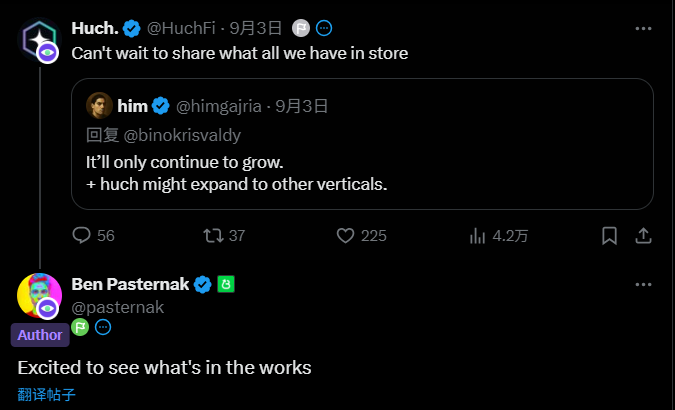This screenshot has height=410, width=675.
Task: Repost the Huch. tweet
Action: pyautogui.click(x=212, y=236)
